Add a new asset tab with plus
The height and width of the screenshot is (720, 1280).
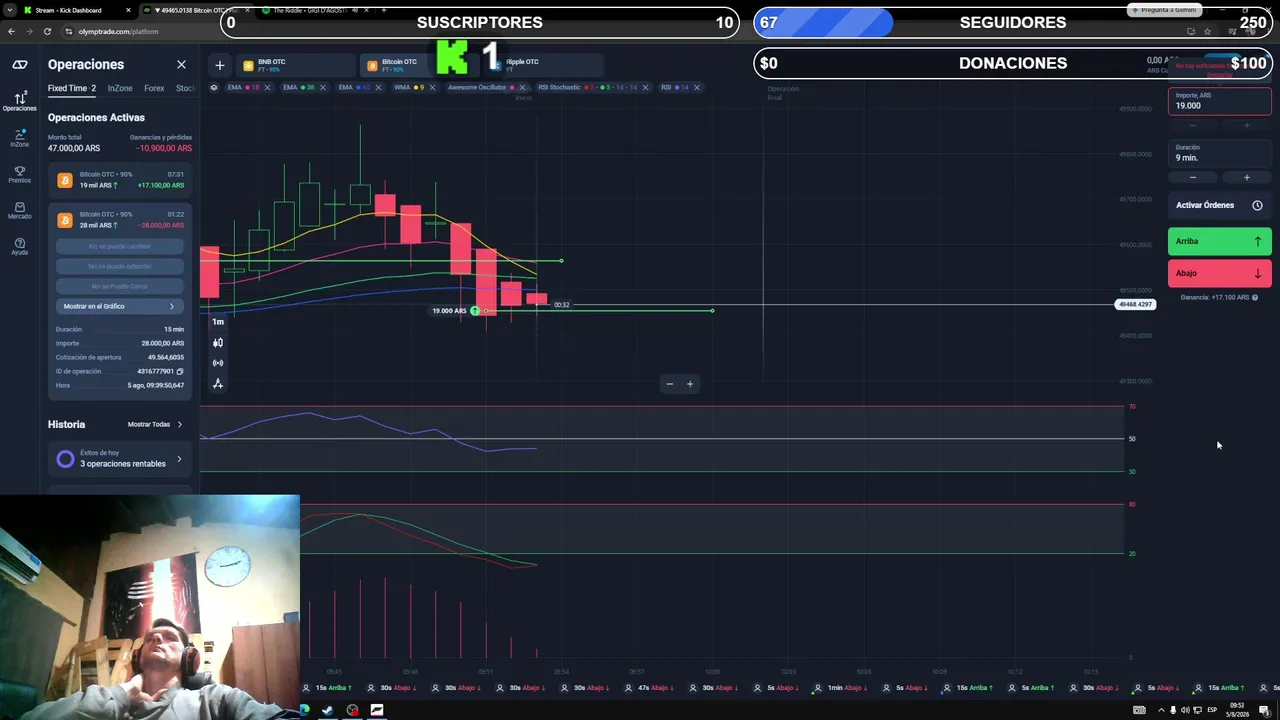219,66
